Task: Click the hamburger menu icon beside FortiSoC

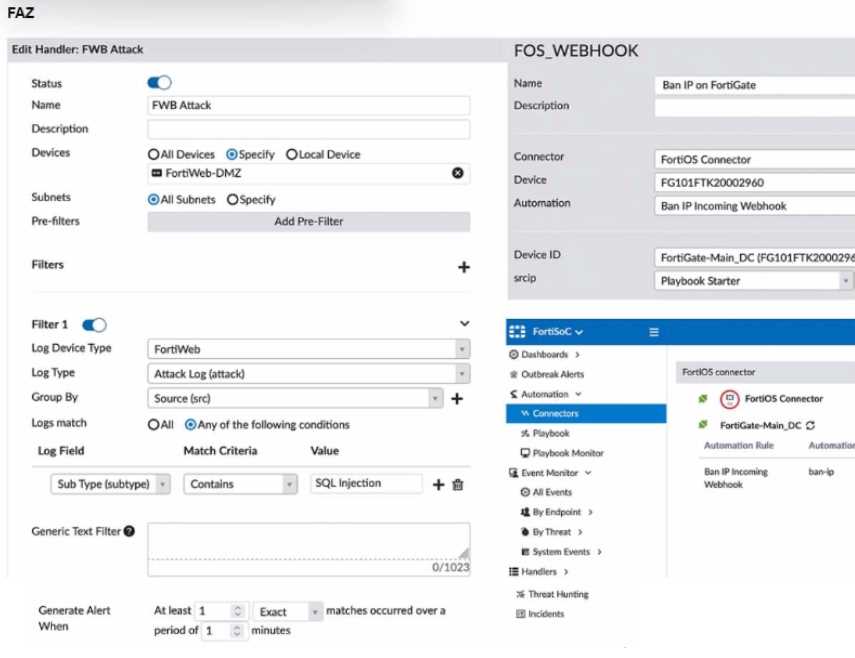Action: click(654, 332)
